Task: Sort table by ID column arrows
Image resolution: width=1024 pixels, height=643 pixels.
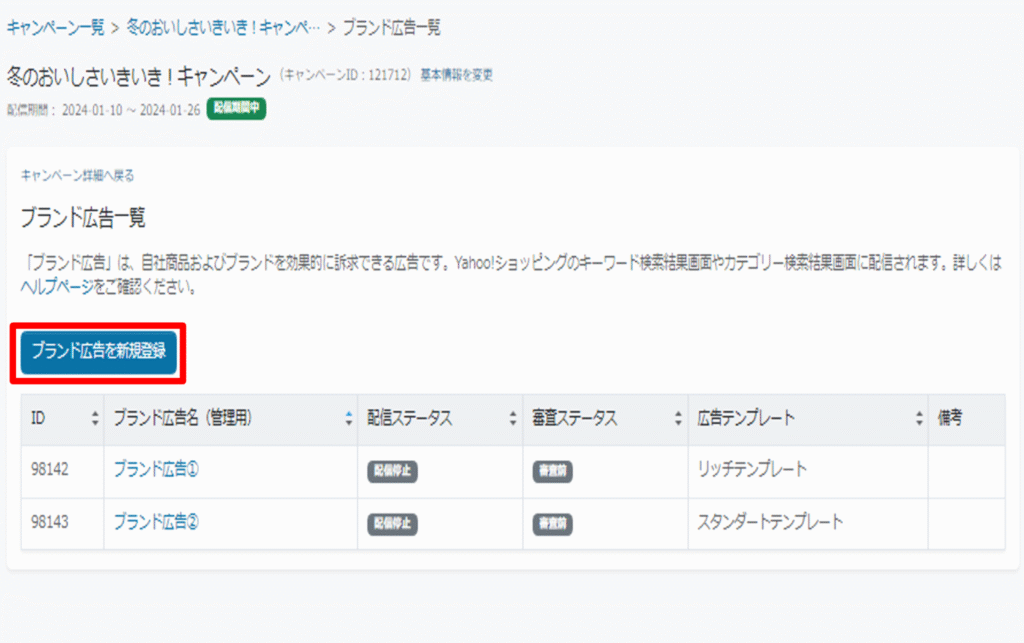Action: (x=95, y=418)
